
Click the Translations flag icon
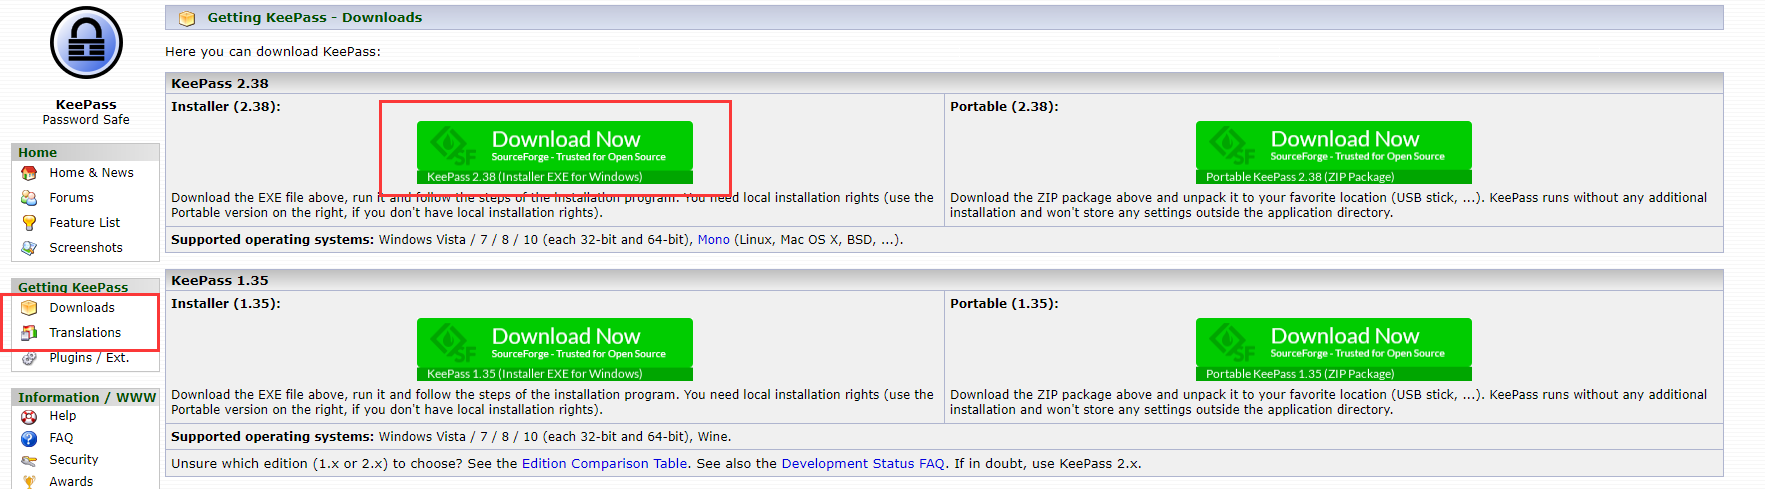point(29,333)
